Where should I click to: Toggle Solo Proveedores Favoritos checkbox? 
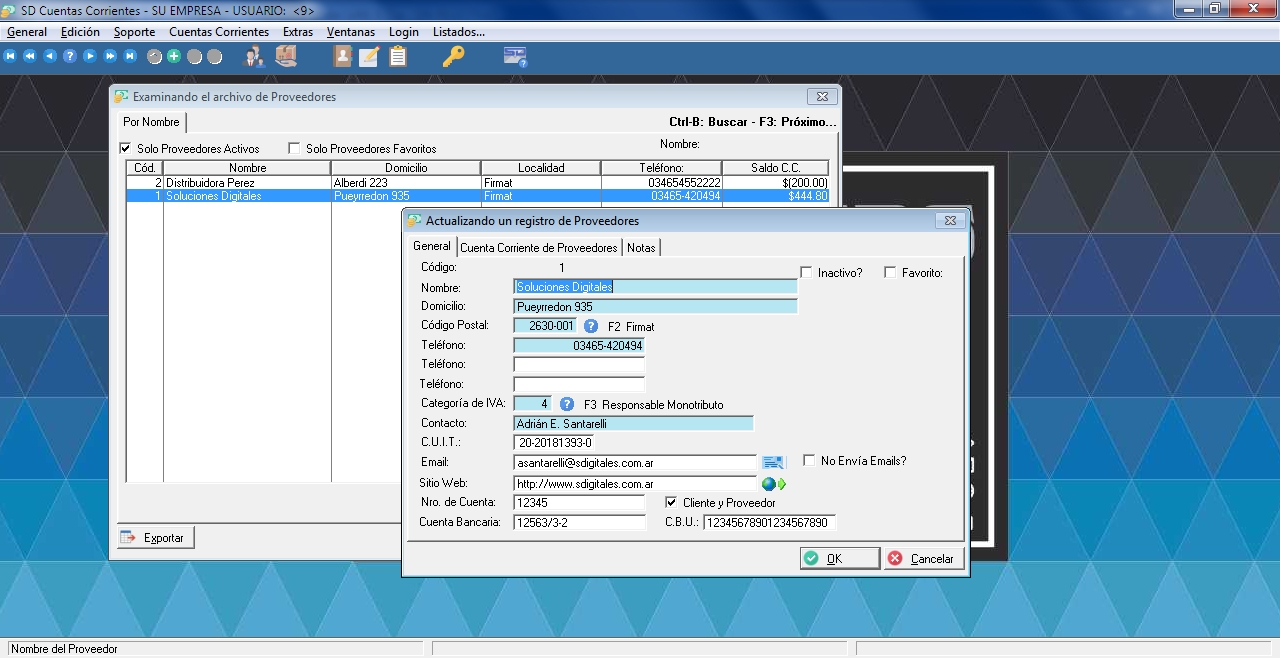pyautogui.click(x=294, y=149)
